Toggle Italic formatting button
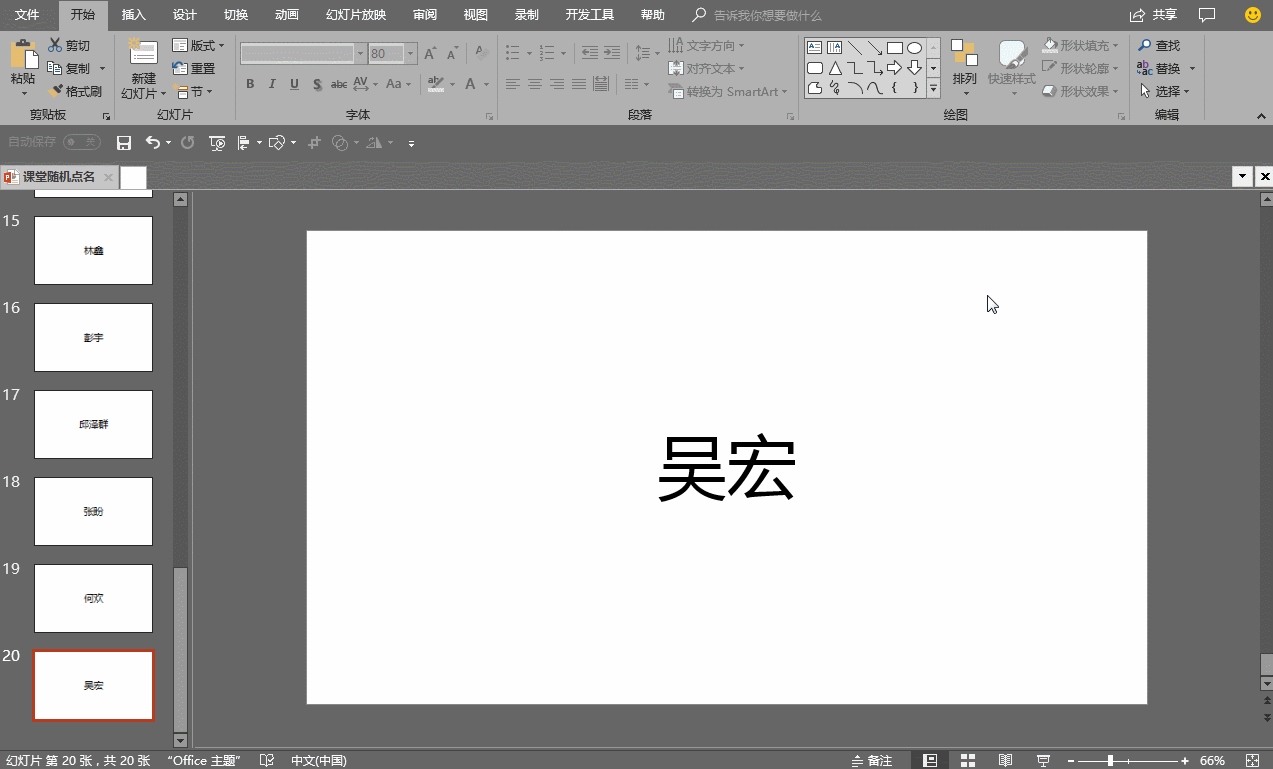Viewport: 1273px width, 769px height. pos(272,84)
